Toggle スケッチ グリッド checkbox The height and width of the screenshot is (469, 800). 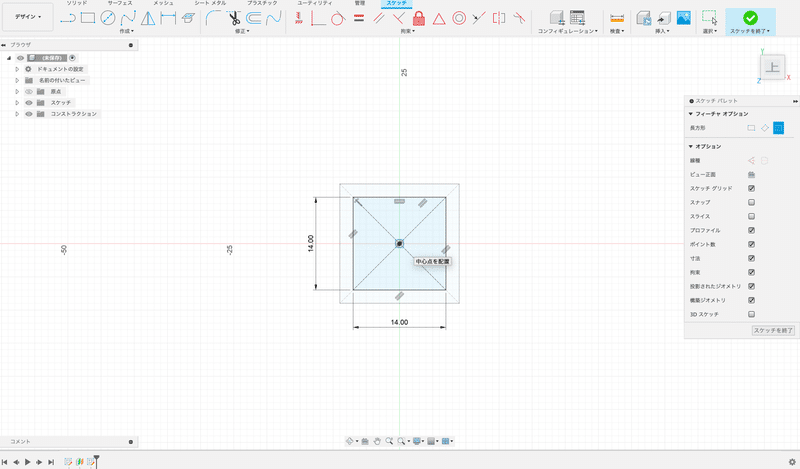(x=751, y=188)
